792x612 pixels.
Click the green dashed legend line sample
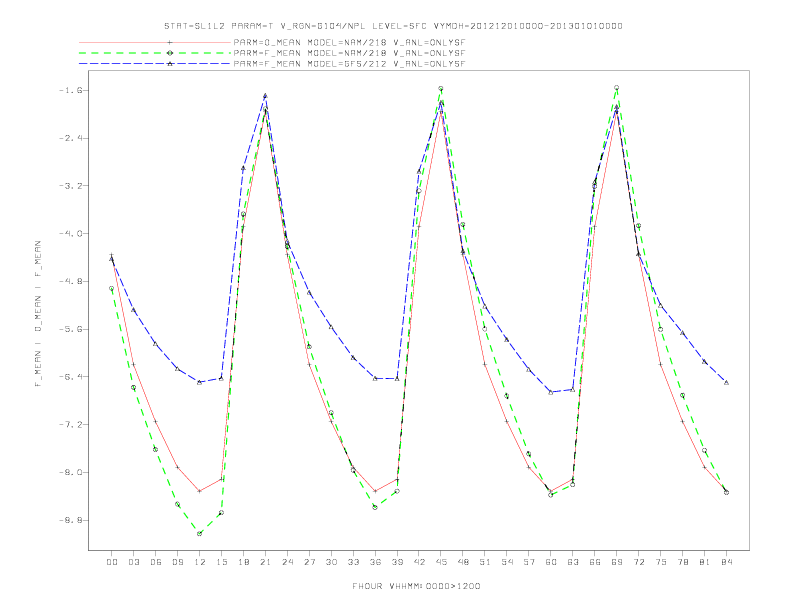[x=155, y=53]
